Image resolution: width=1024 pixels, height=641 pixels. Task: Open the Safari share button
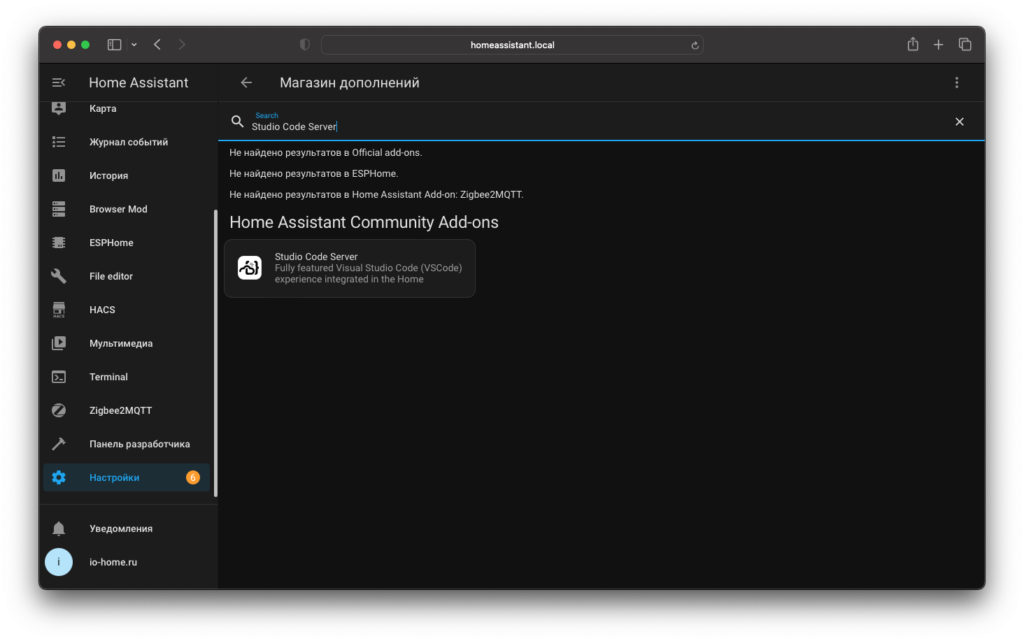912,44
